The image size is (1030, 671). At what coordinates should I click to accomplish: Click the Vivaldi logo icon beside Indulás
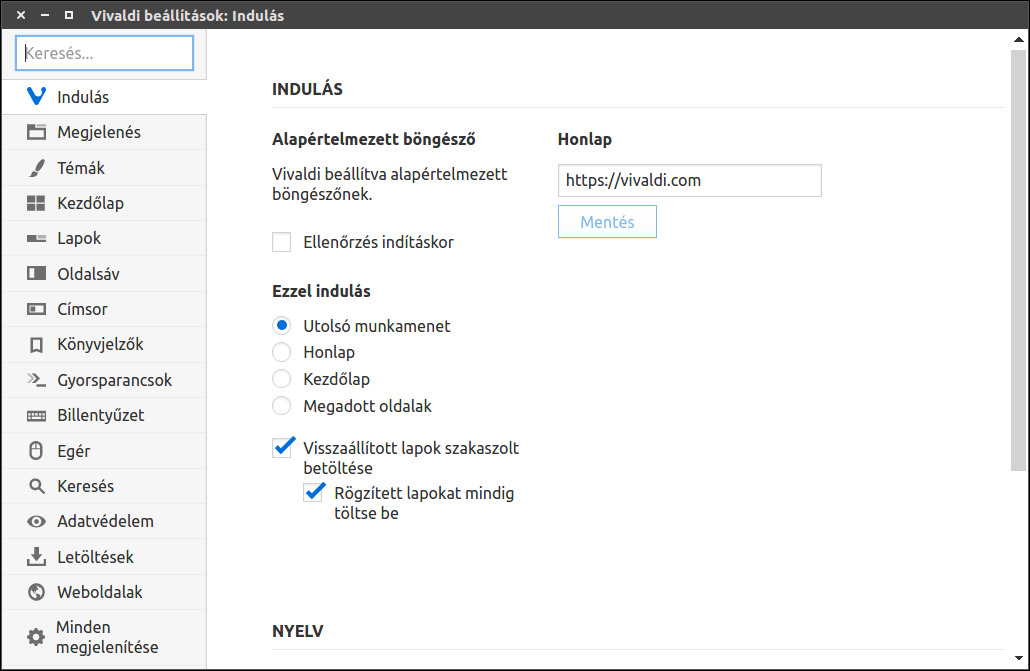click(36, 97)
